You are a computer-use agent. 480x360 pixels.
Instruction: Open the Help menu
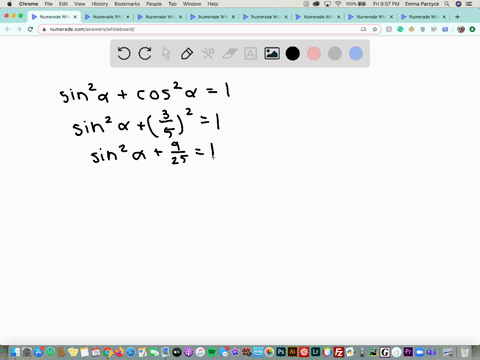click(213, 4)
